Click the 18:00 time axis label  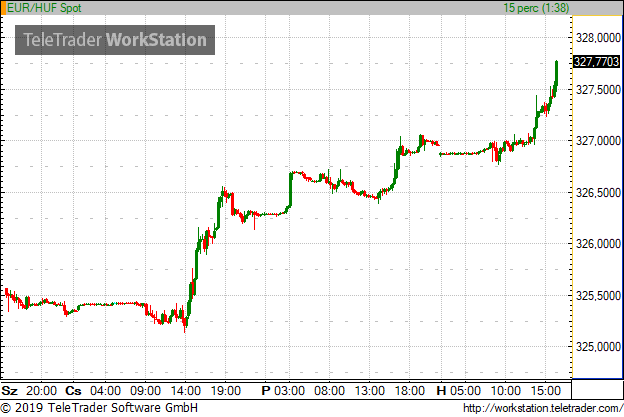[410, 391]
